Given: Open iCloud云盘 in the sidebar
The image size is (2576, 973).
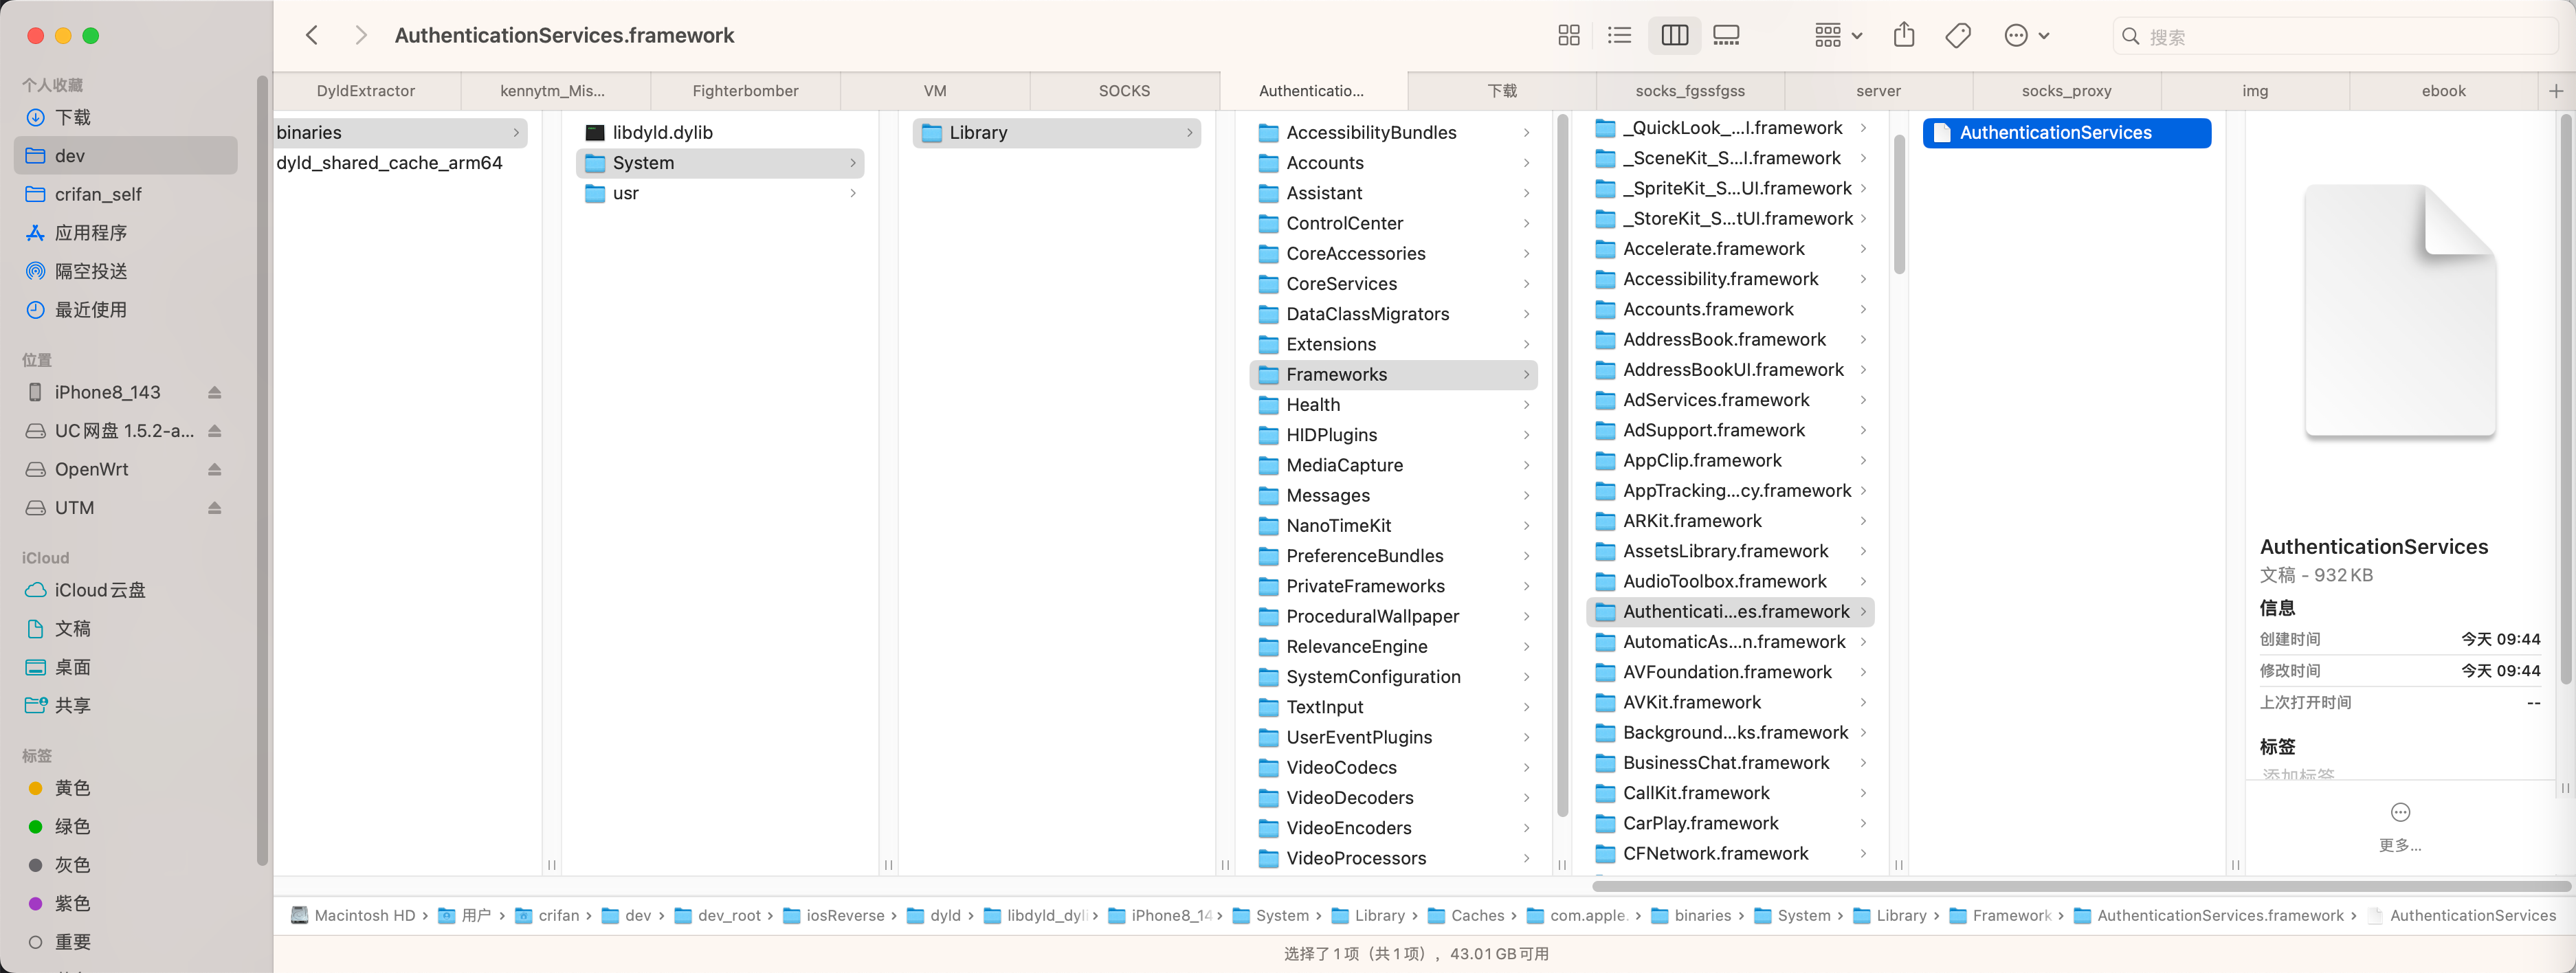Looking at the screenshot, I should click(x=126, y=591).
